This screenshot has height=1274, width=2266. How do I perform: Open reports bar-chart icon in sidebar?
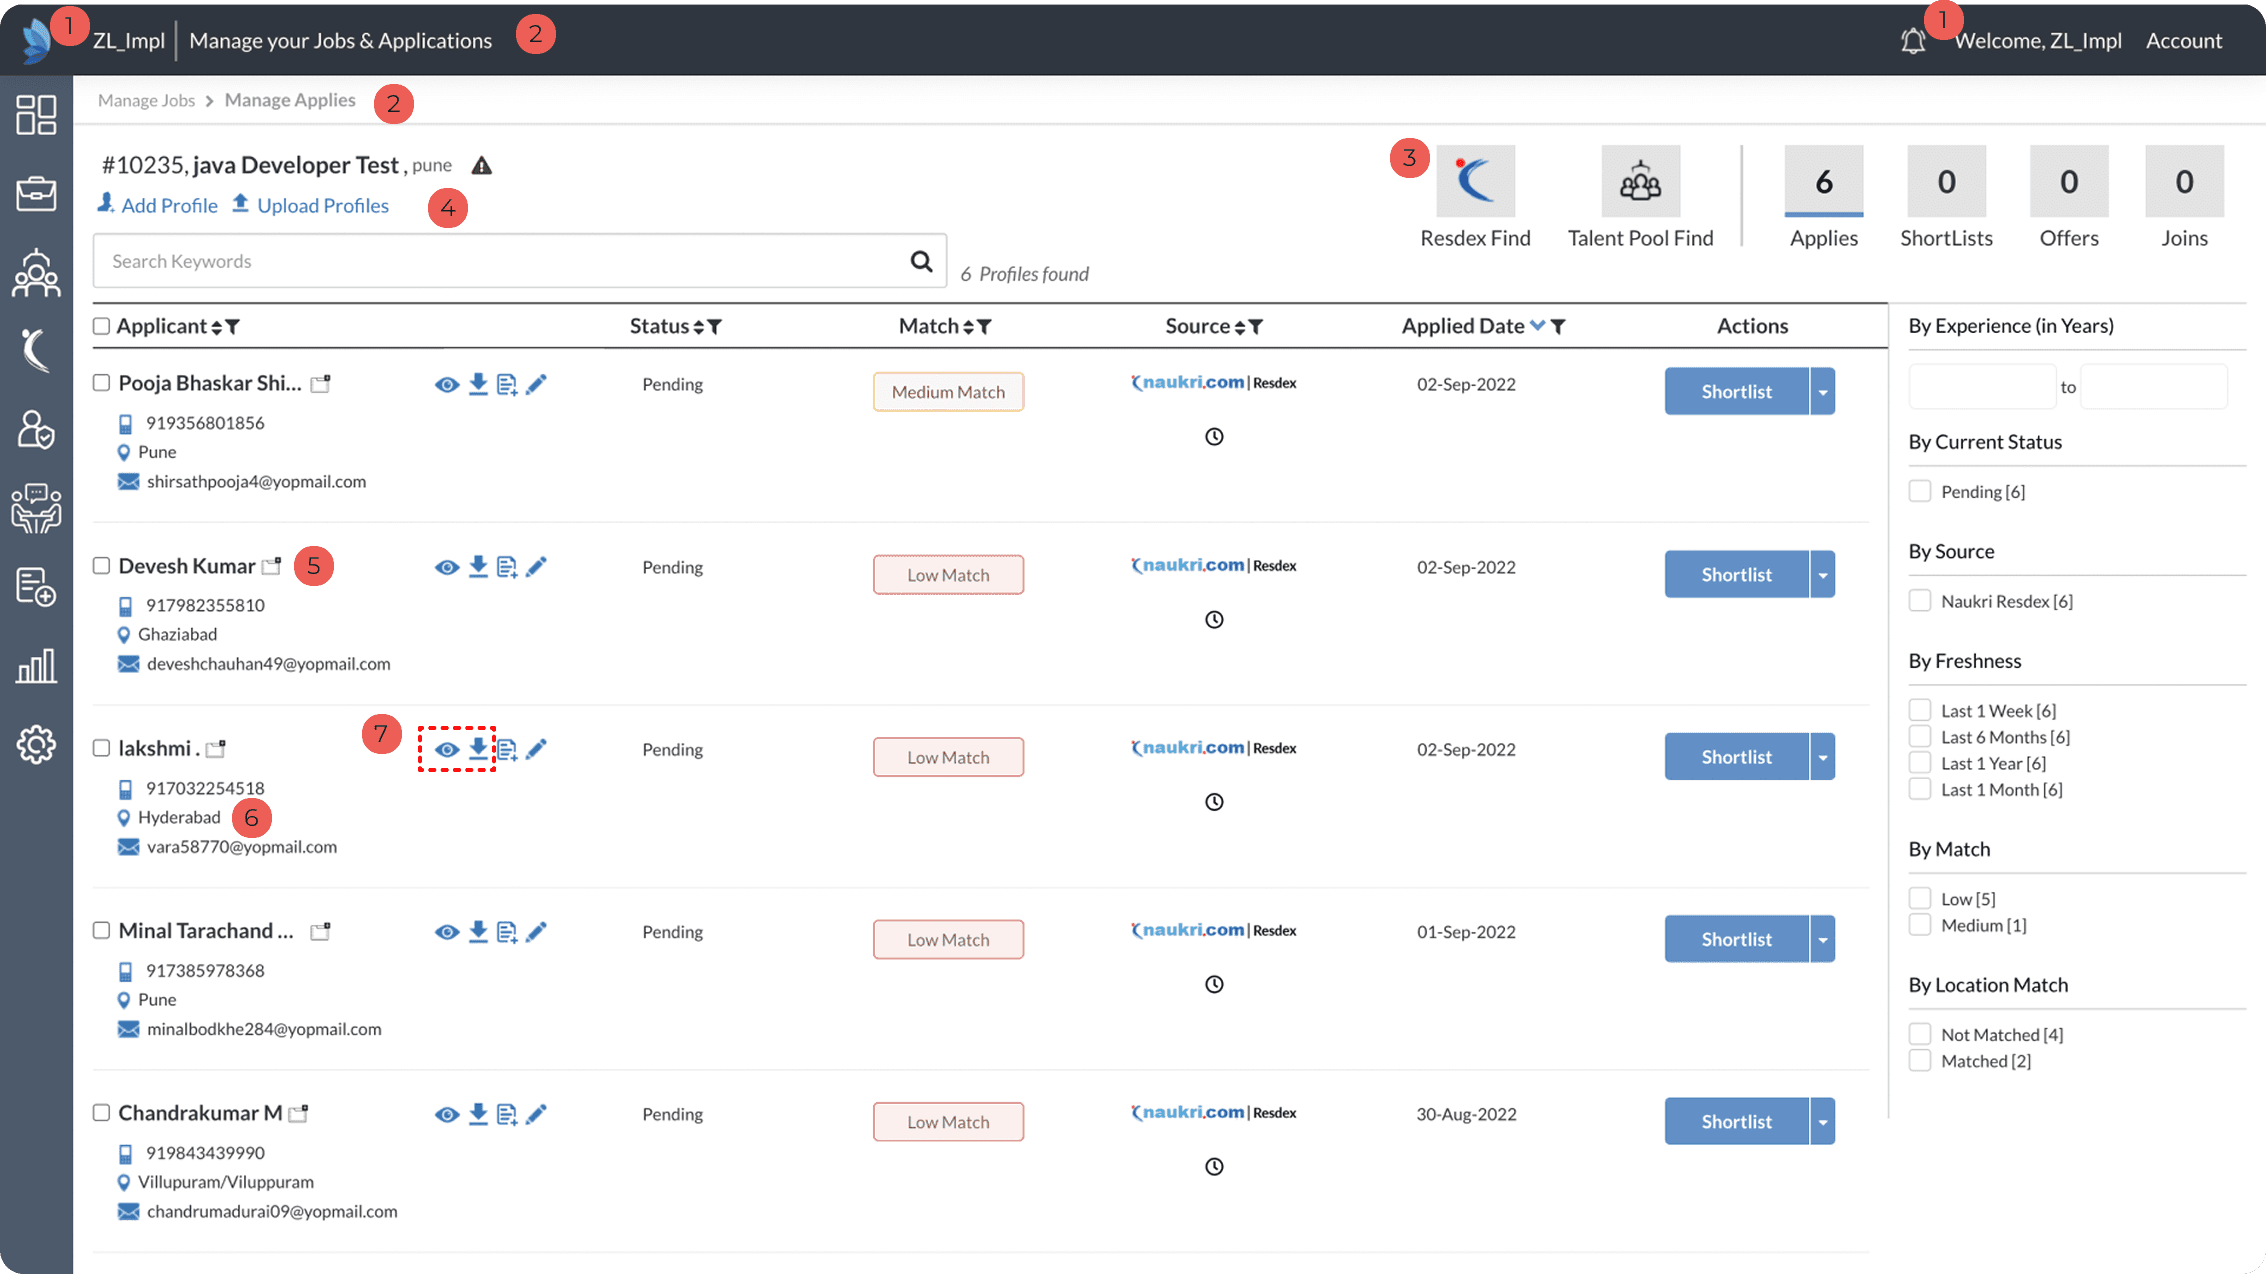36,666
